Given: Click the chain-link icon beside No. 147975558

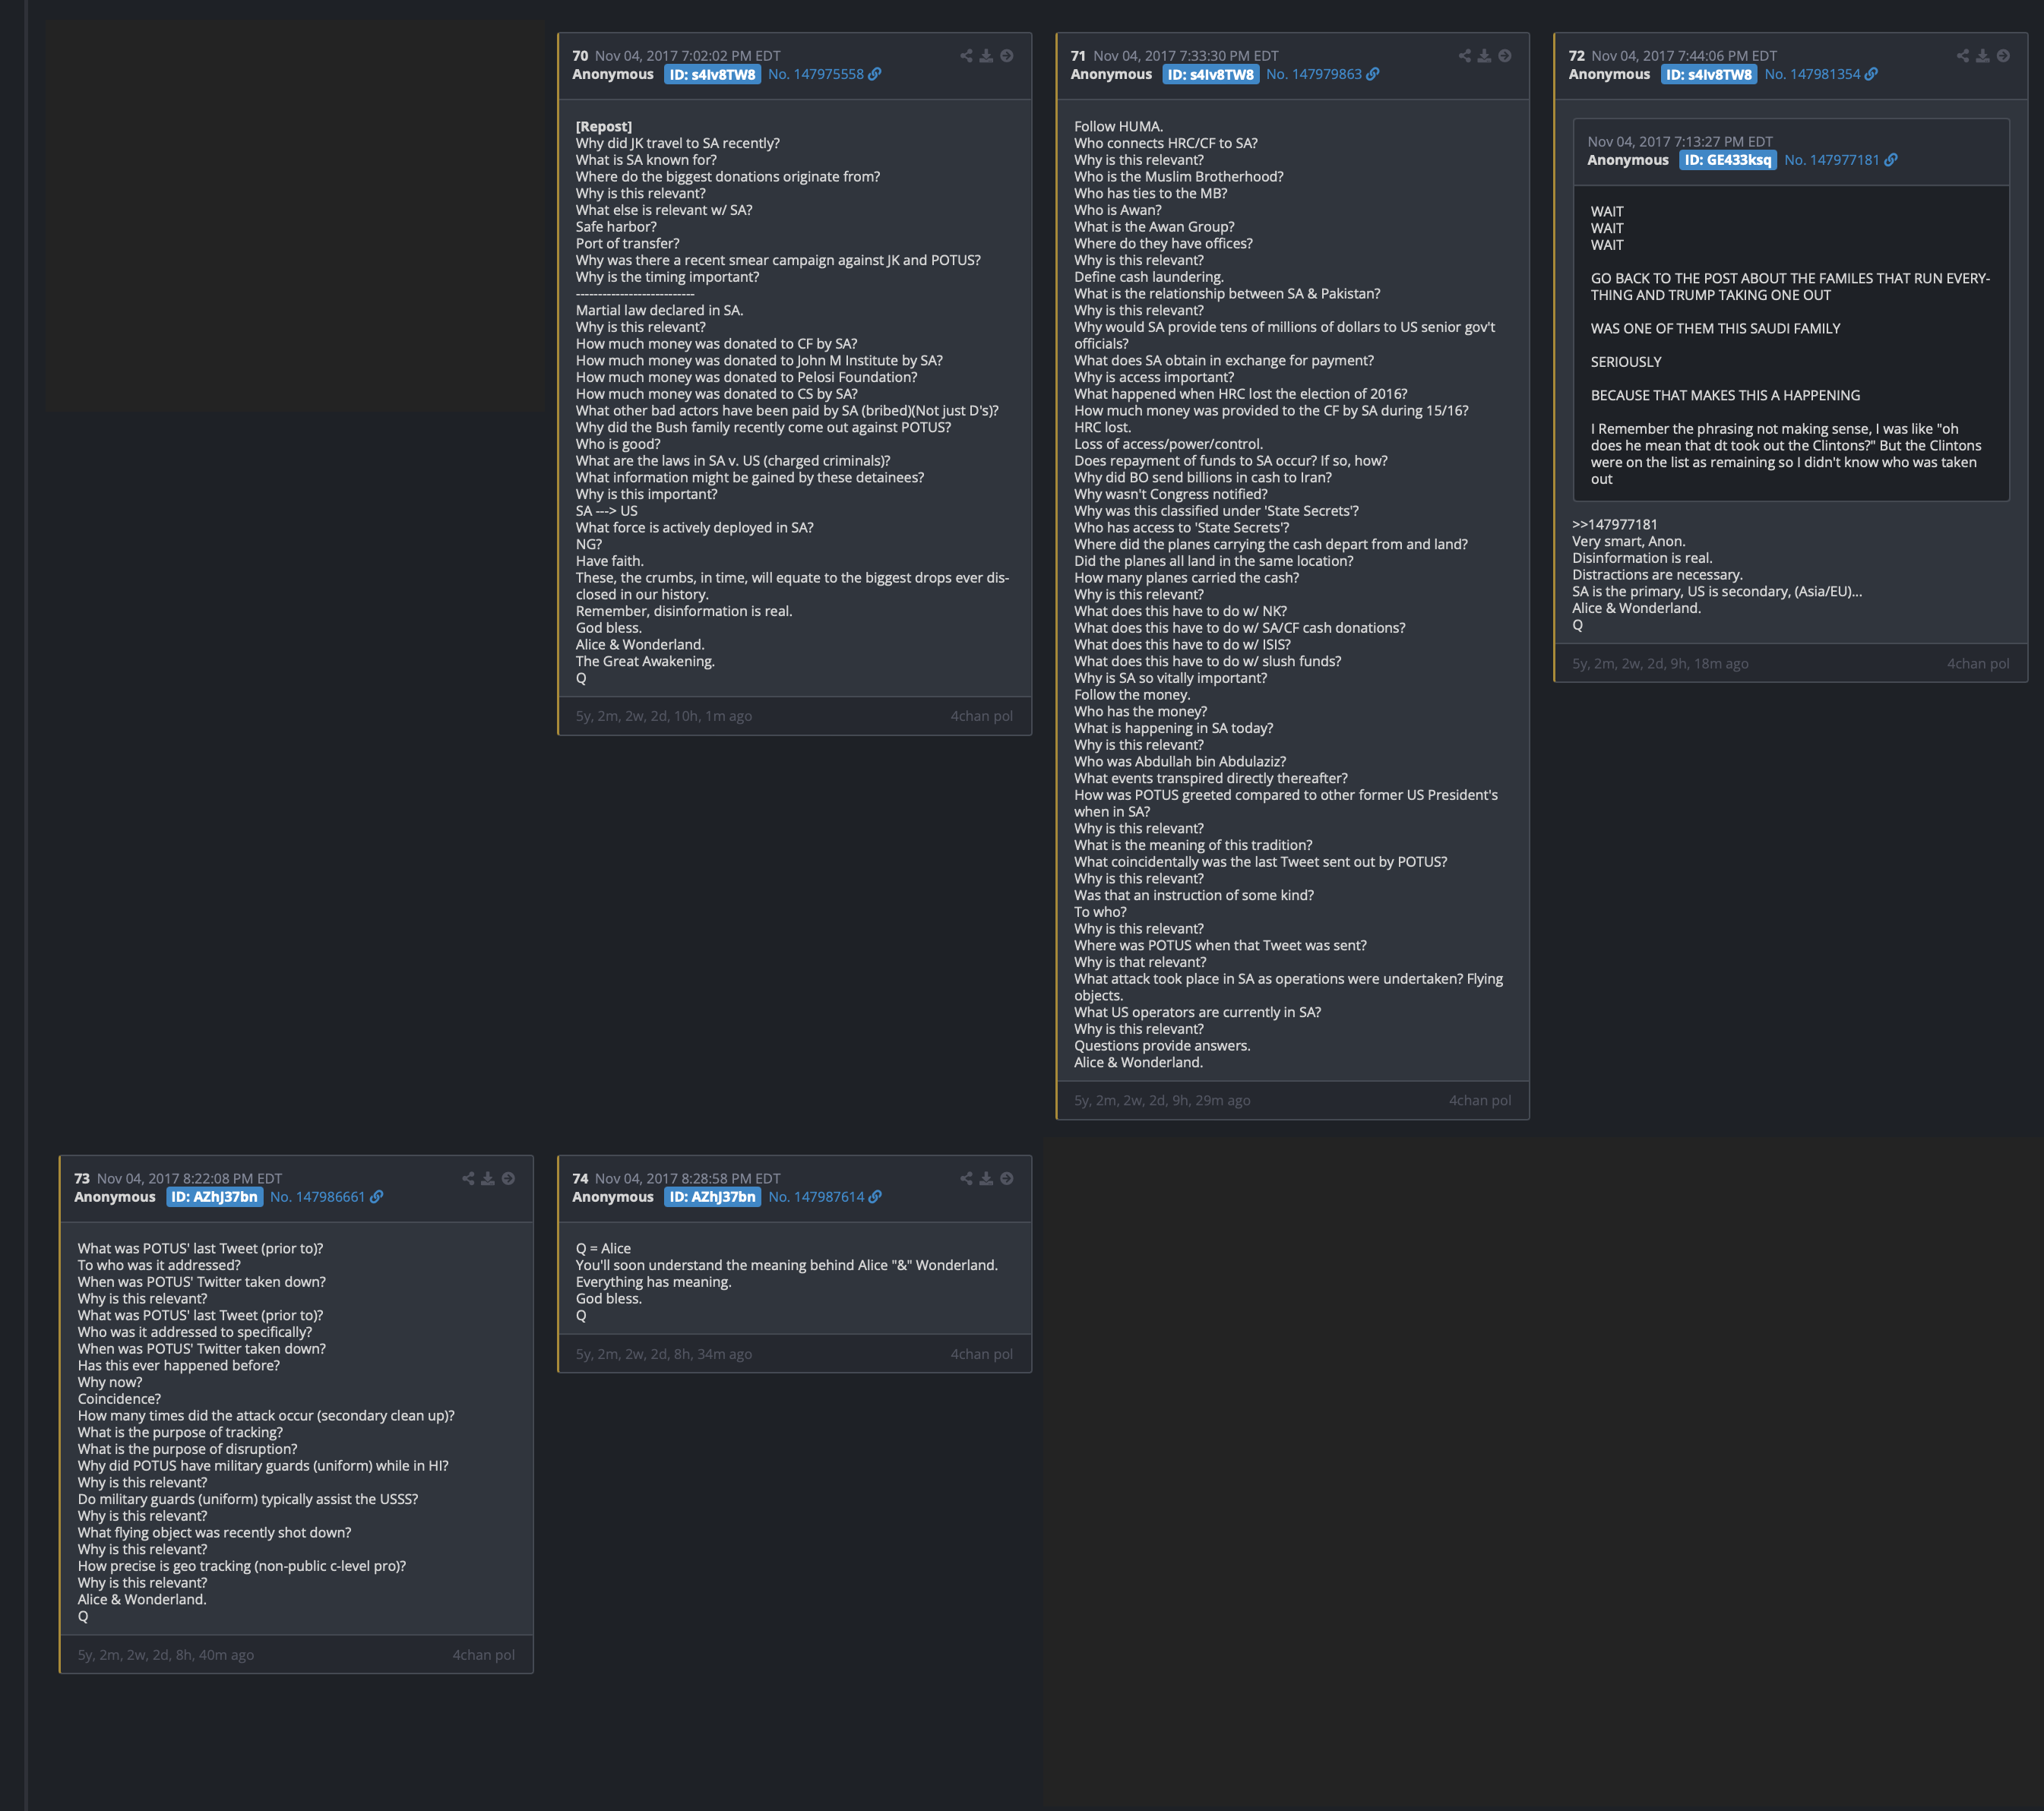Looking at the screenshot, I should 875,74.
